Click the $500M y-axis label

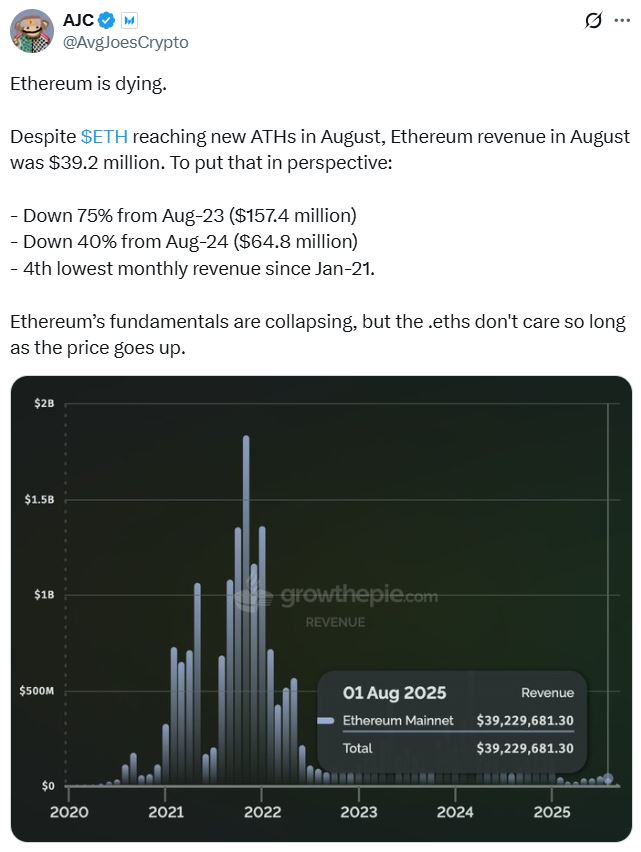[38, 691]
